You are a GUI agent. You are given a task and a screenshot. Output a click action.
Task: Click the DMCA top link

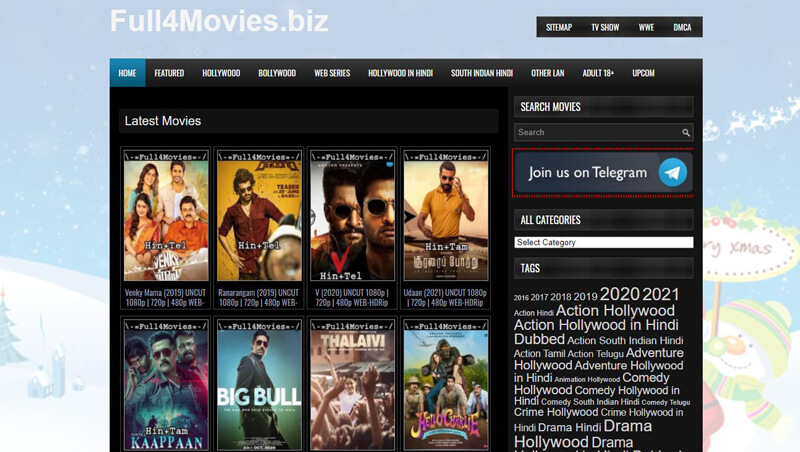click(682, 27)
